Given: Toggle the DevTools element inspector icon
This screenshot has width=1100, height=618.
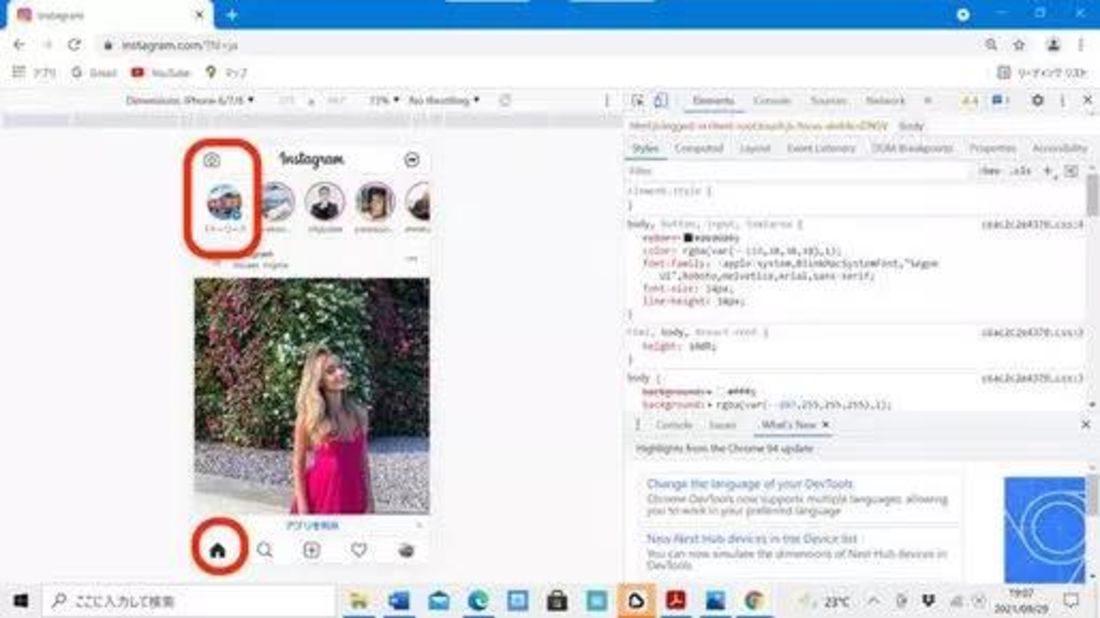Looking at the screenshot, I should point(637,101).
